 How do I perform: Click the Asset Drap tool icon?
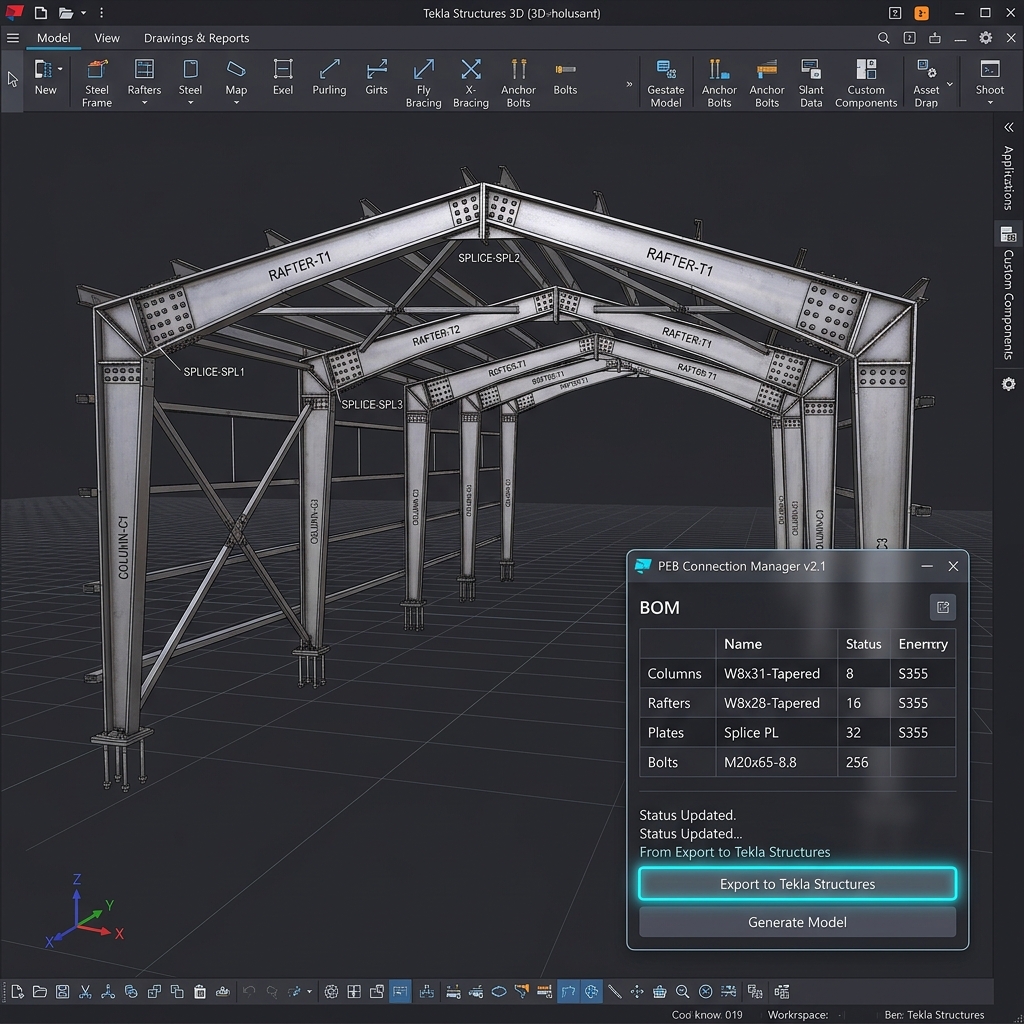click(x=926, y=69)
